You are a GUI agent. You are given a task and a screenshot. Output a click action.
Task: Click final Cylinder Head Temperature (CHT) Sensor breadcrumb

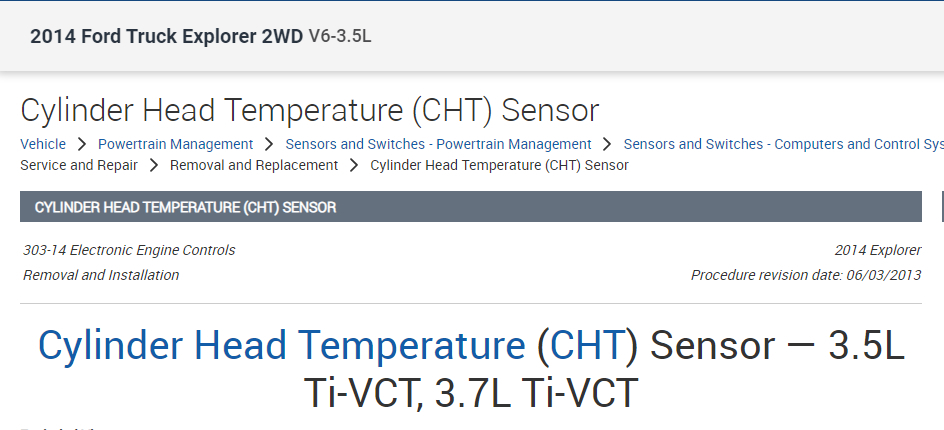click(499, 165)
